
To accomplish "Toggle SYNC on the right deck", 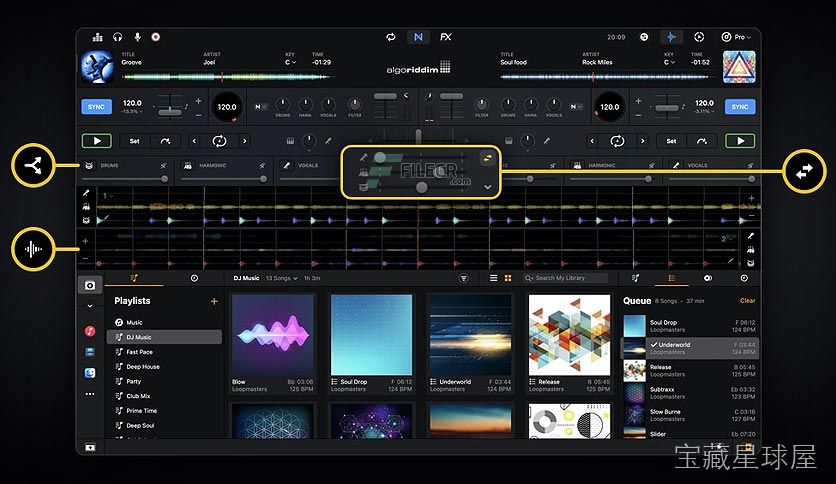I will [740, 107].
